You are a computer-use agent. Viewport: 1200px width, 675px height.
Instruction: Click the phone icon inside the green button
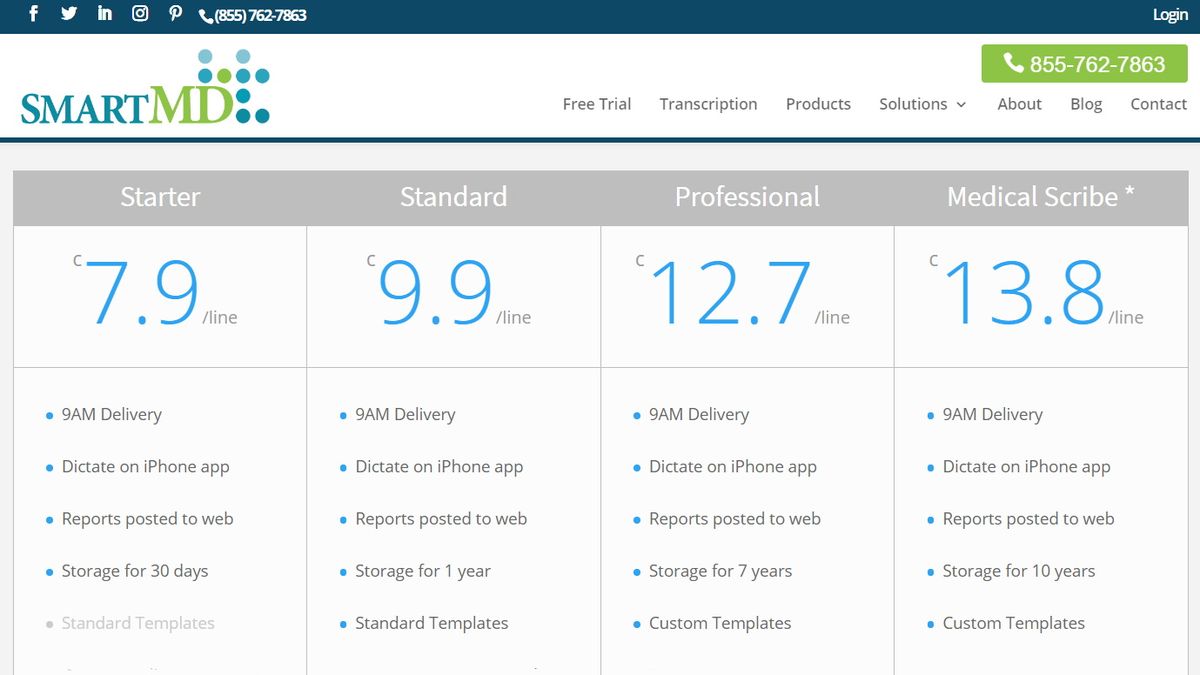coord(1013,63)
